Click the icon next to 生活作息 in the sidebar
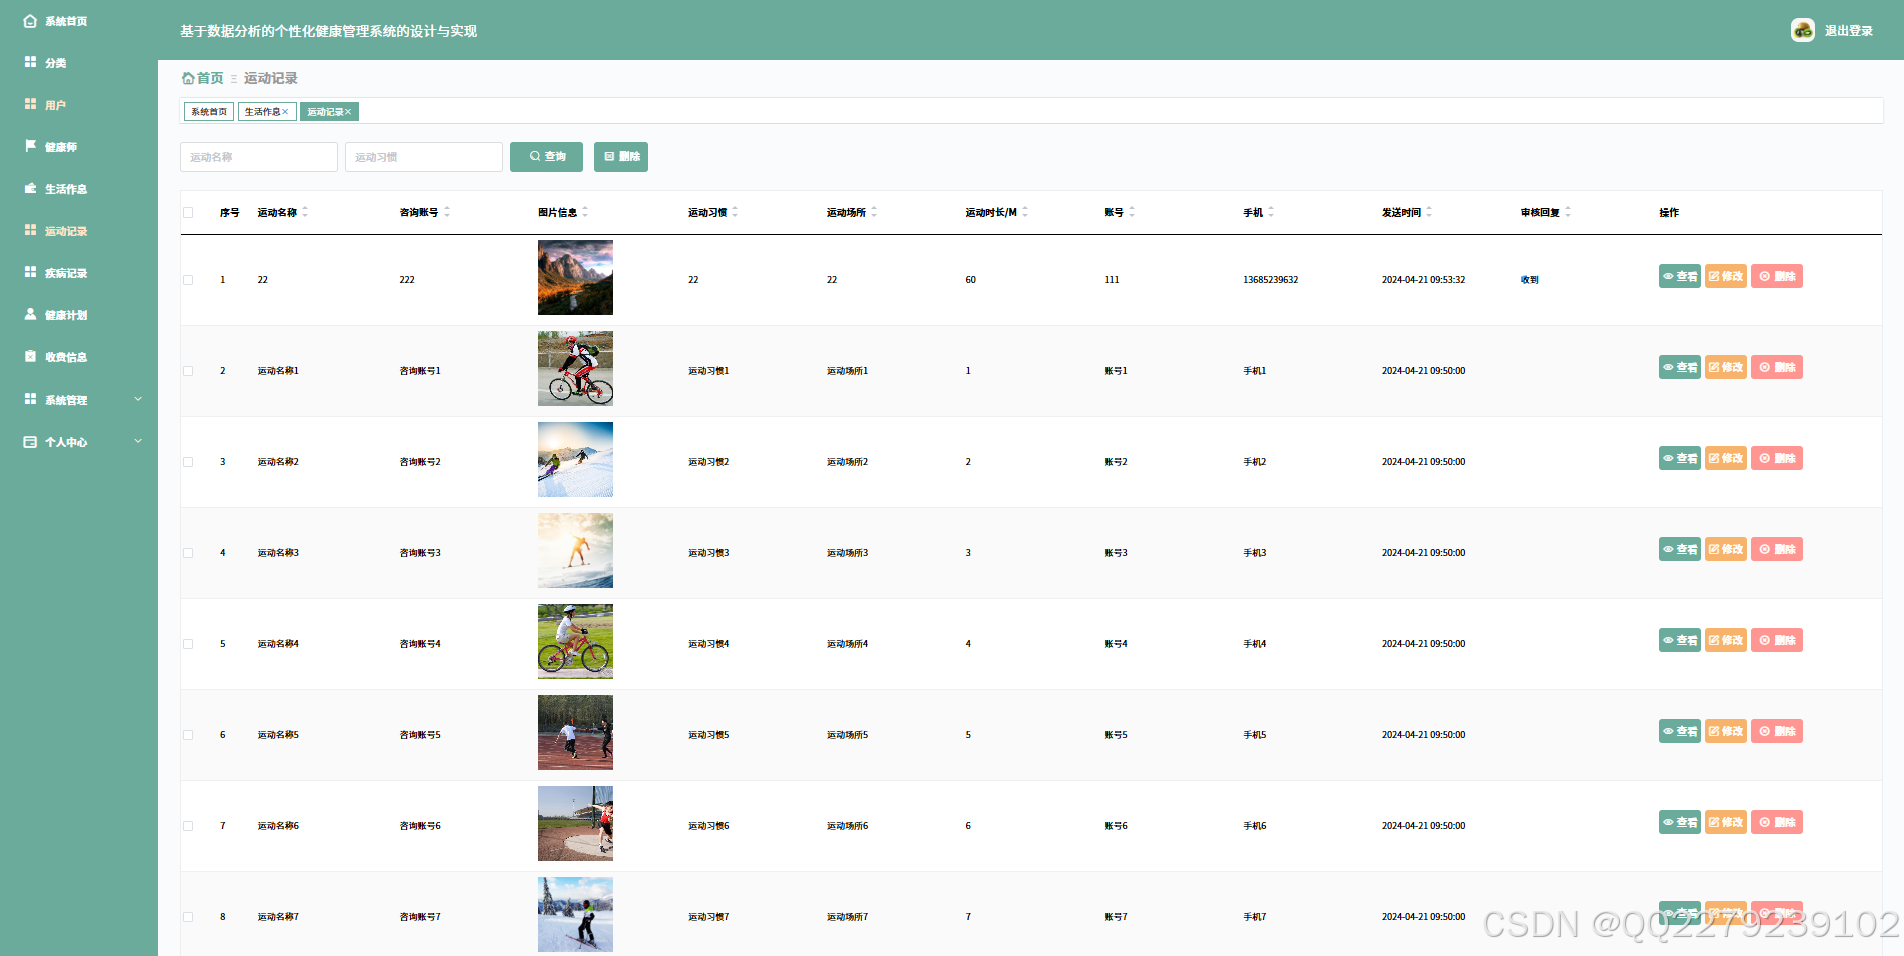This screenshot has width=1904, height=956. pos(30,188)
